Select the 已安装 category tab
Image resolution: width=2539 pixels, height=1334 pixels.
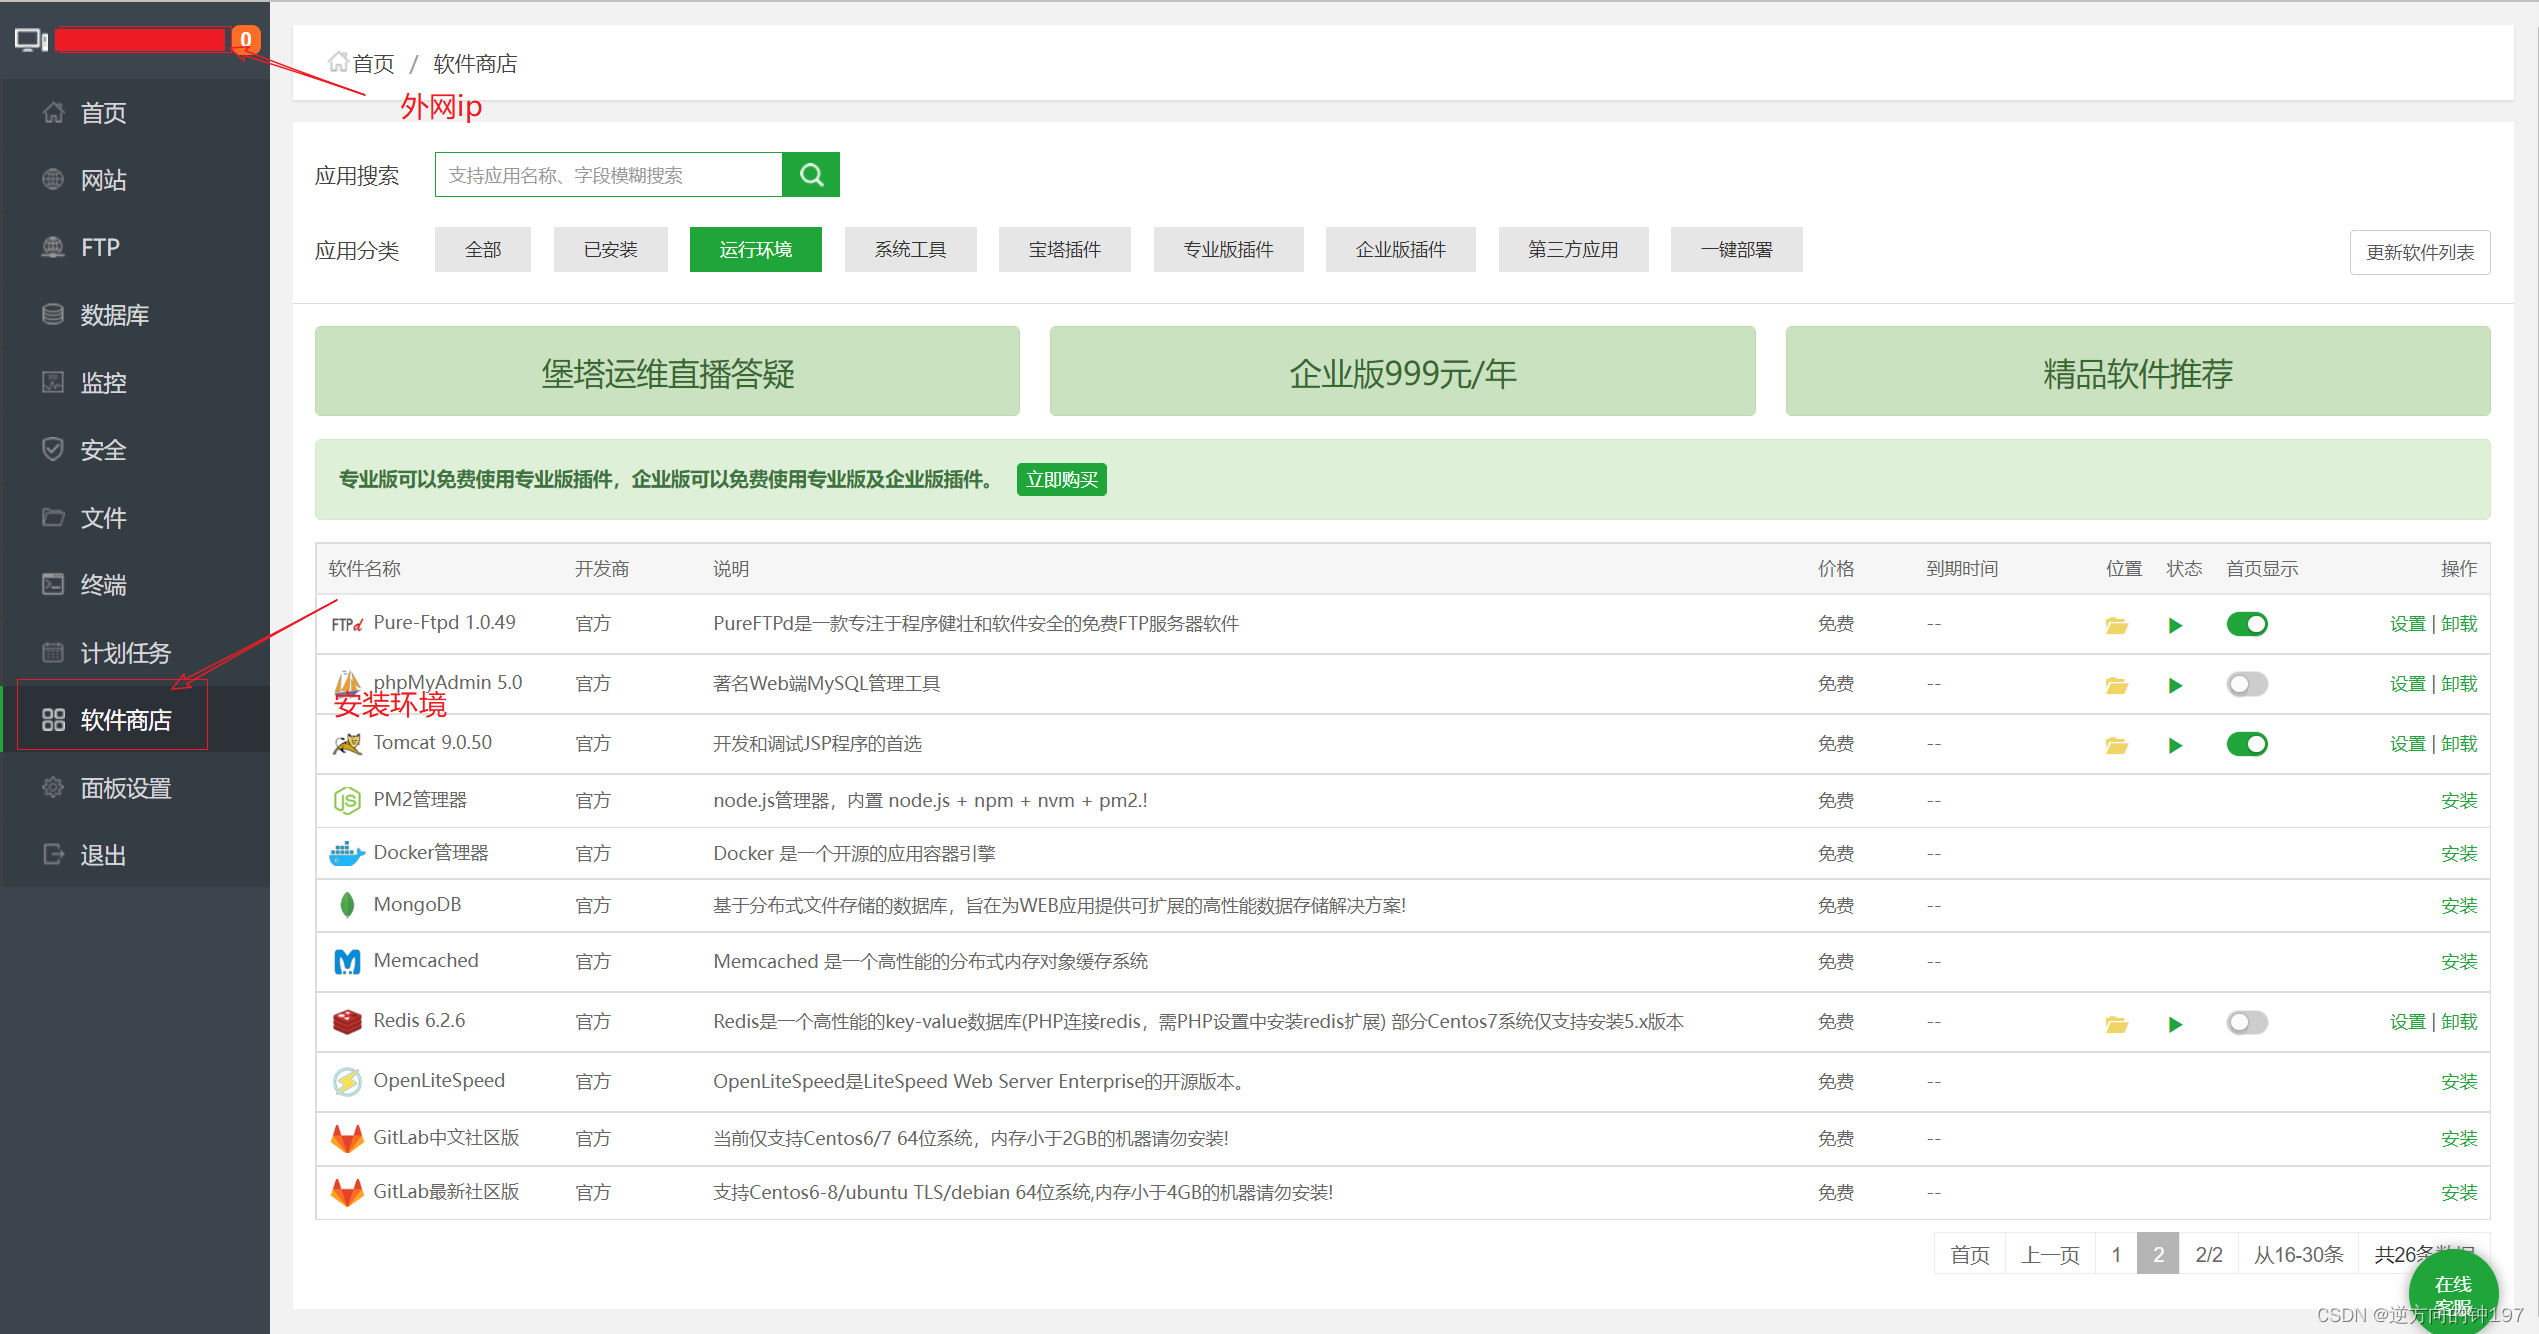[610, 249]
